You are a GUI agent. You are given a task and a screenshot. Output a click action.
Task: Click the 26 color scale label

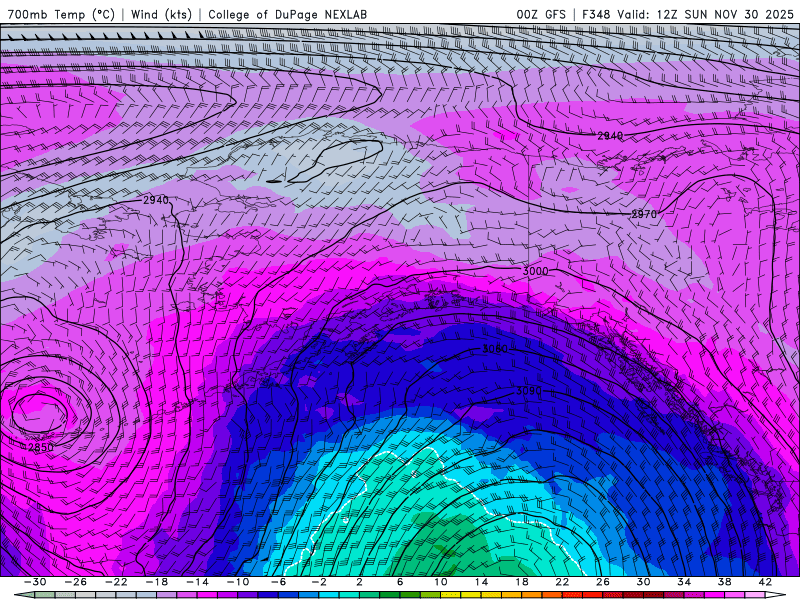pos(603,582)
